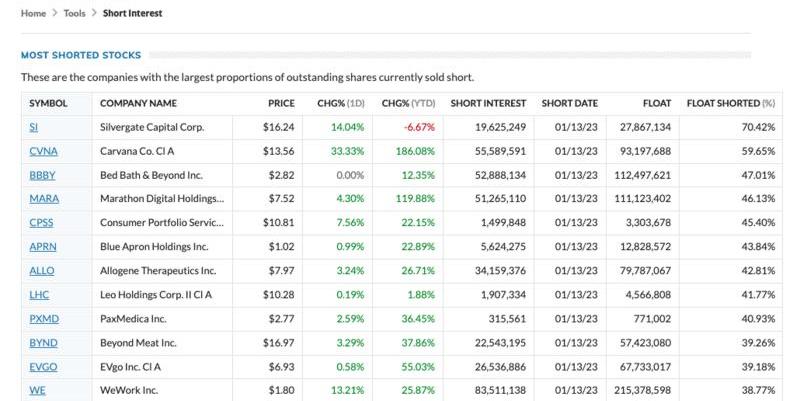The width and height of the screenshot is (800, 401).
Task: Open the WE ticker link
Action: tap(37, 390)
